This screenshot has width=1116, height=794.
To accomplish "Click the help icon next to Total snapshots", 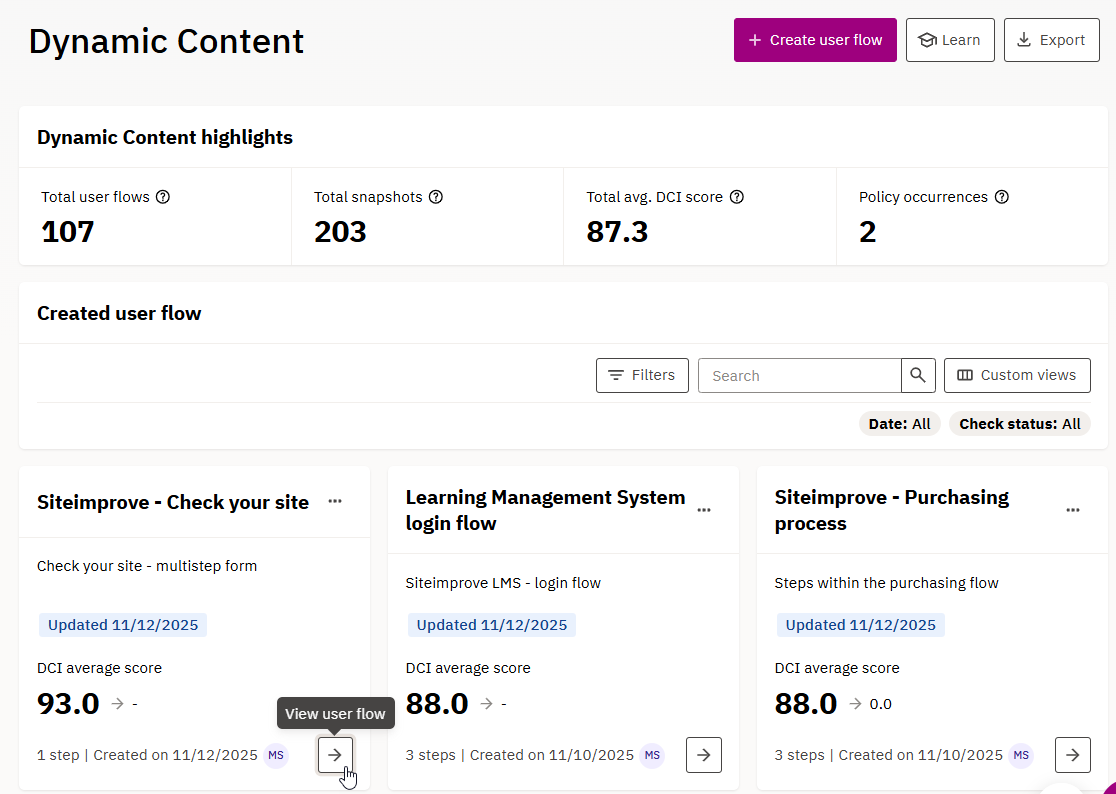I will (436, 197).
